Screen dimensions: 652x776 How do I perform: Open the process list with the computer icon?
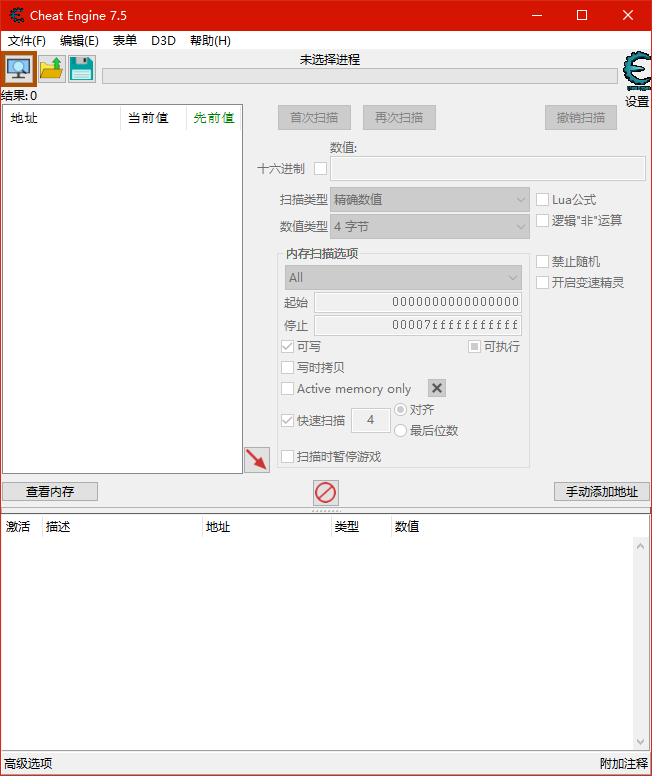pos(19,69)
